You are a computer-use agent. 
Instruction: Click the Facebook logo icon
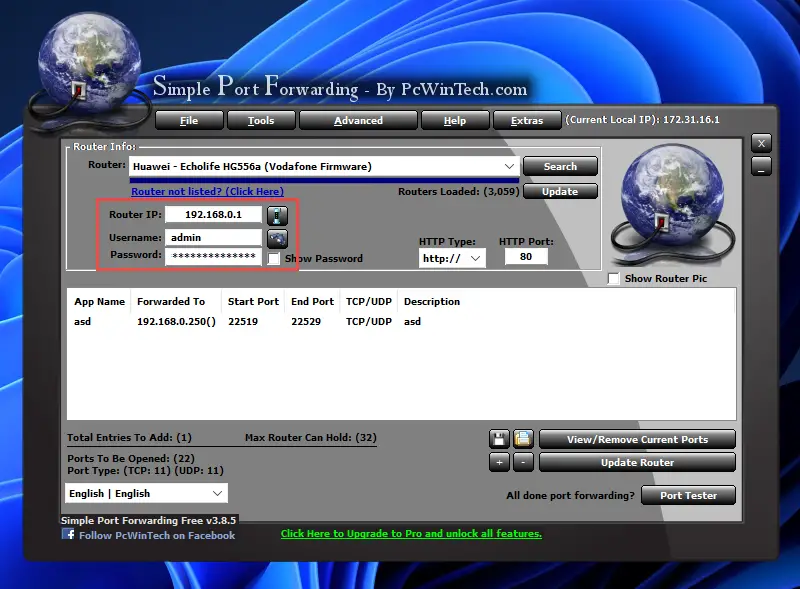pos(68,534)
